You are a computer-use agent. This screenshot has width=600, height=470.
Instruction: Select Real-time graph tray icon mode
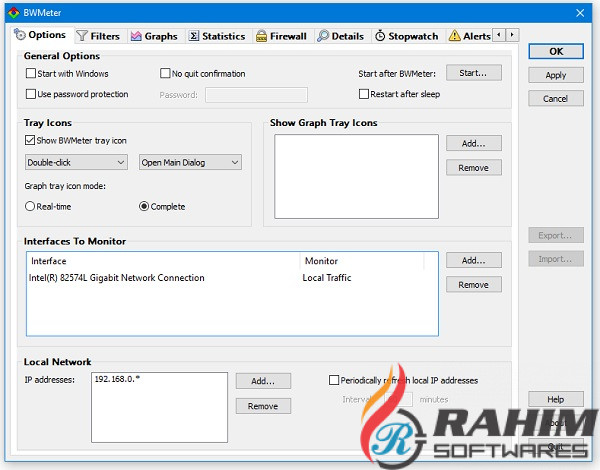(x=30, y=206)
